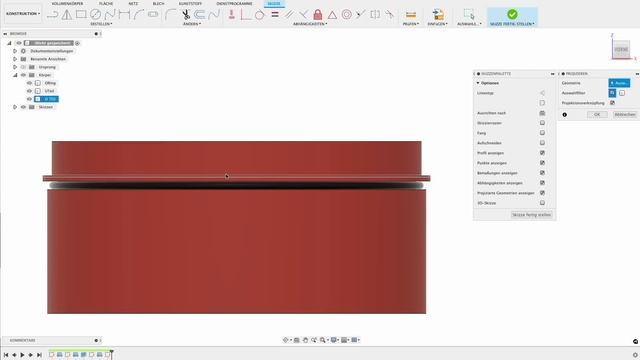Click Abbrechen in the Projizieren dialog

625,115
